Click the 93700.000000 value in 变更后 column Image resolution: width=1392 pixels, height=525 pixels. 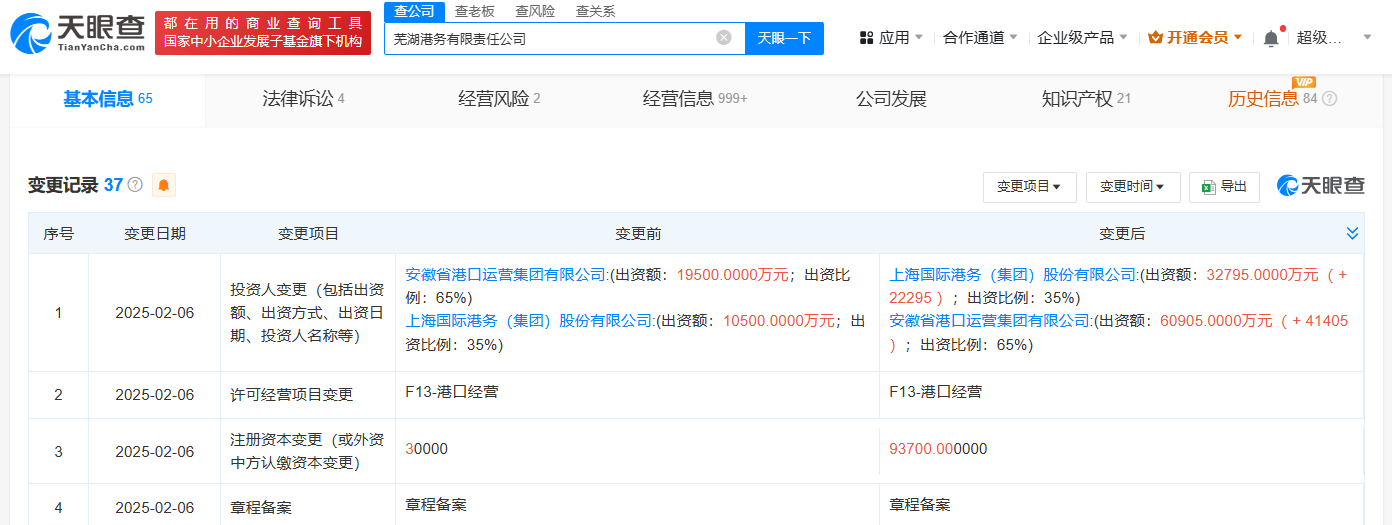pos(938,449)
